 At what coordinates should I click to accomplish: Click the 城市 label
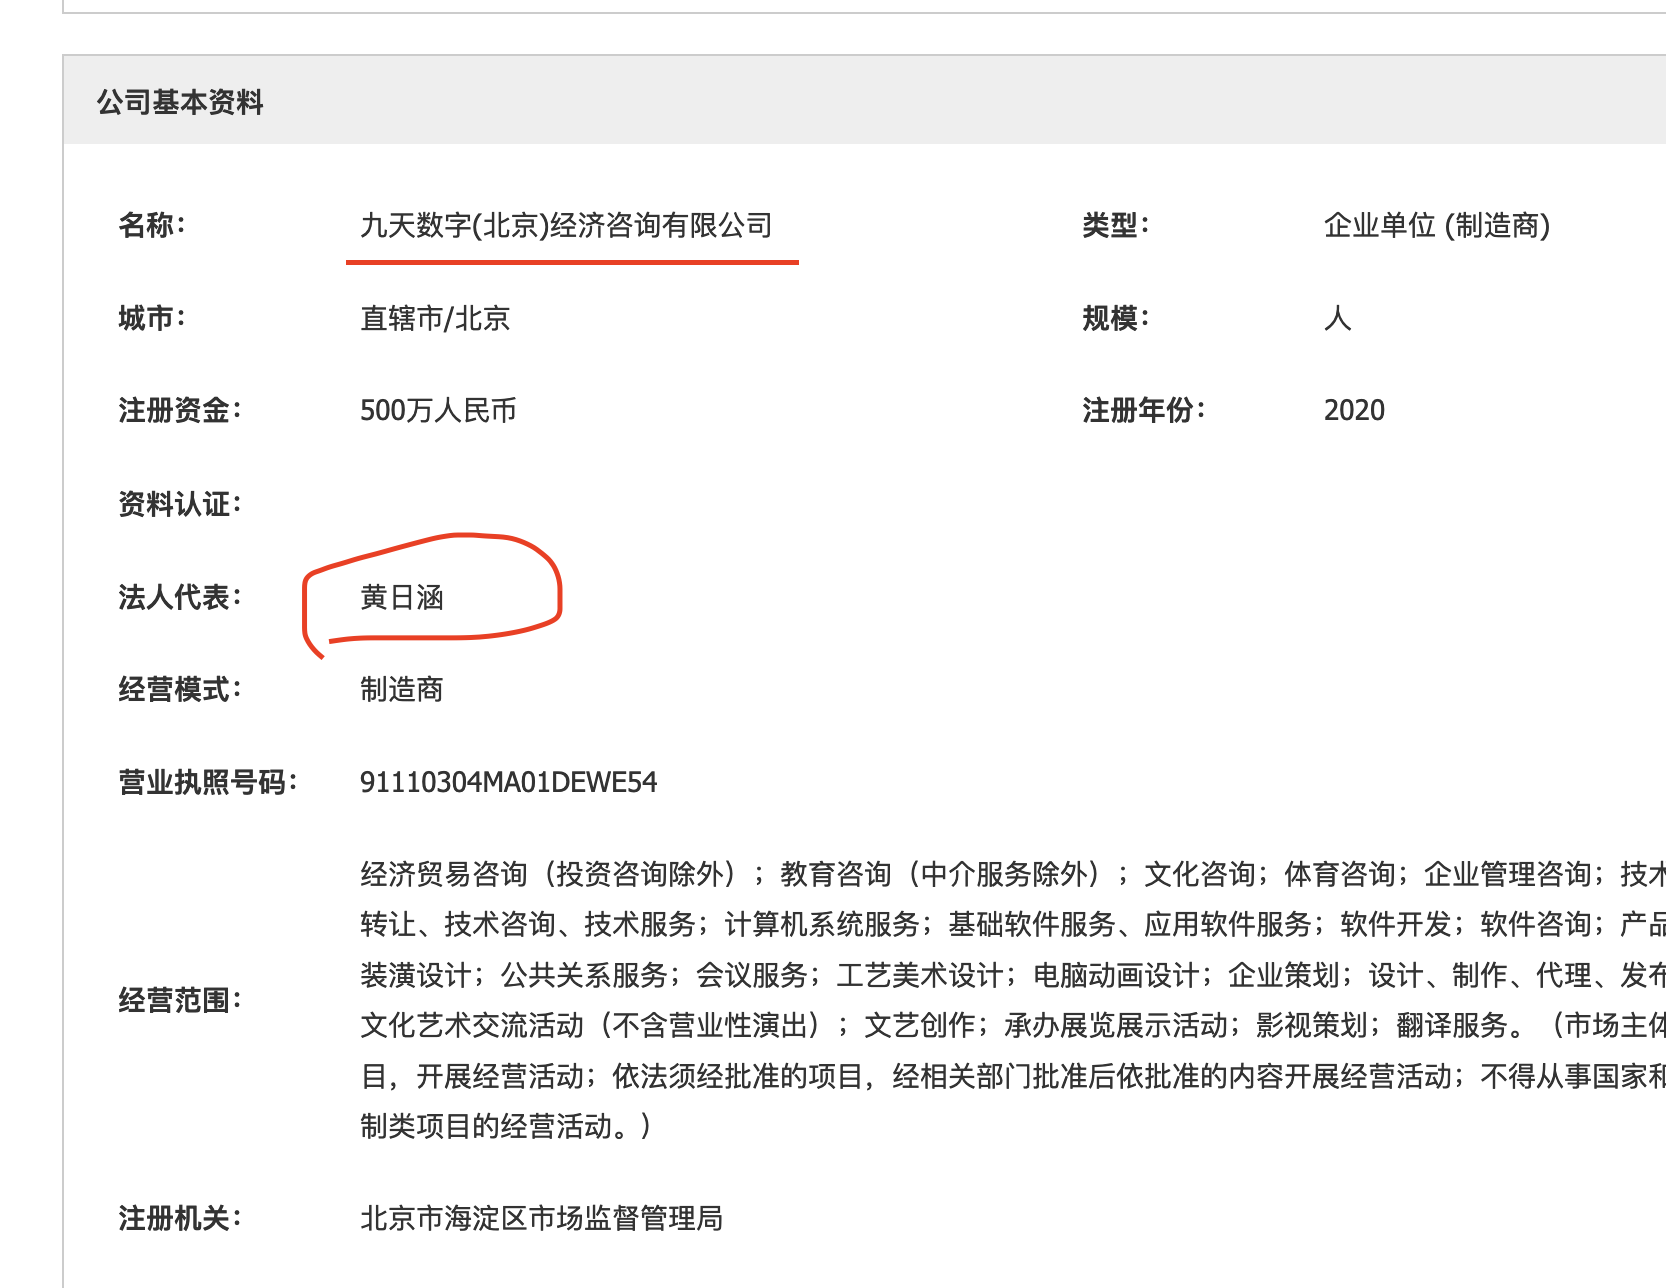coord(152,318)
